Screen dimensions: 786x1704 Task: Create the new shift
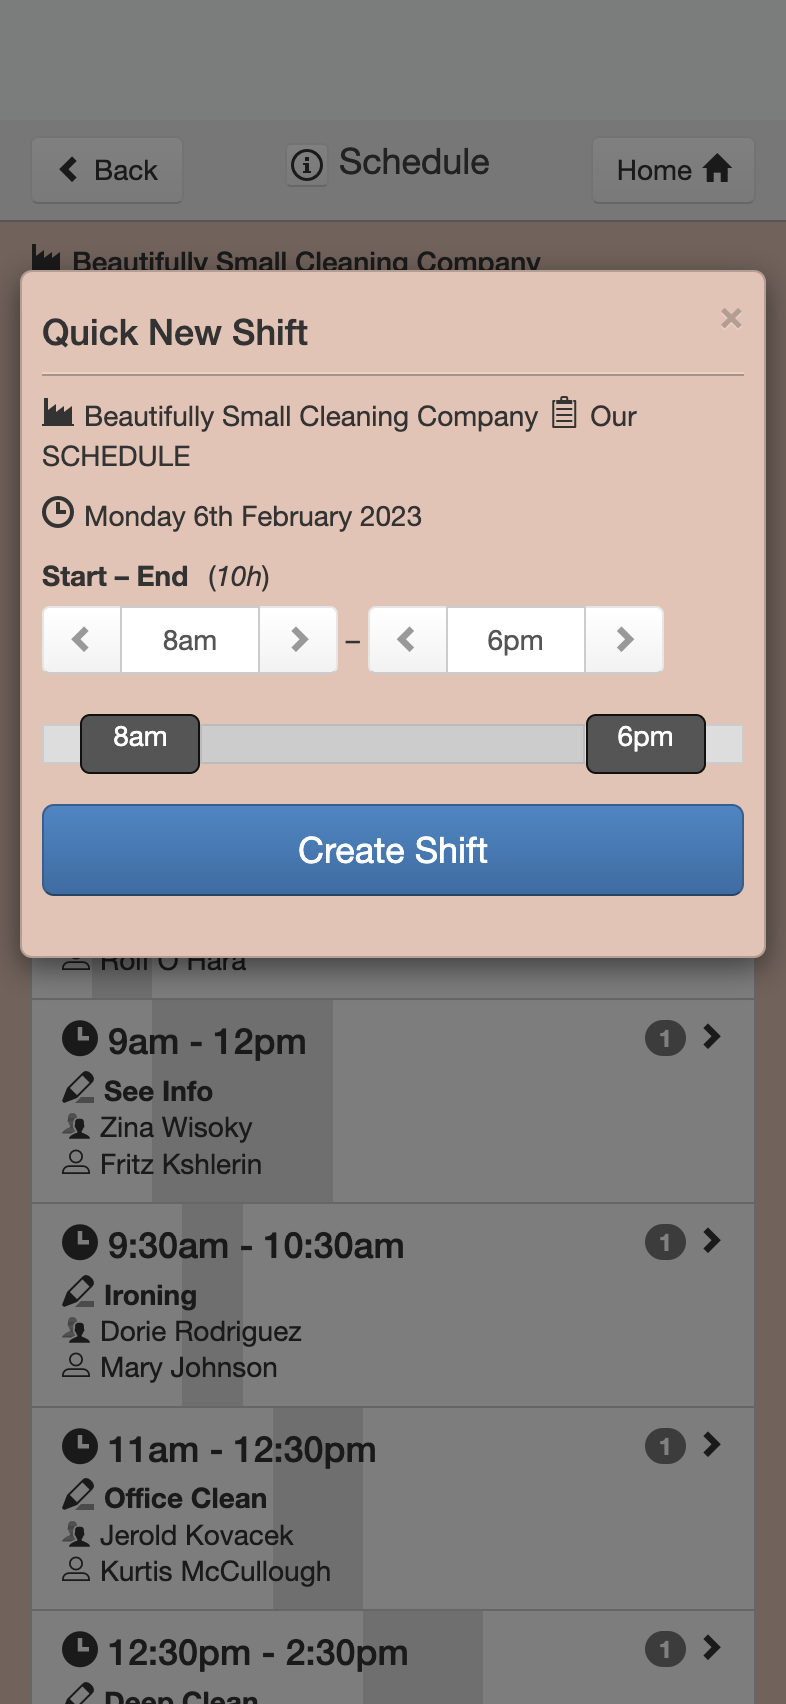point(393,850)
